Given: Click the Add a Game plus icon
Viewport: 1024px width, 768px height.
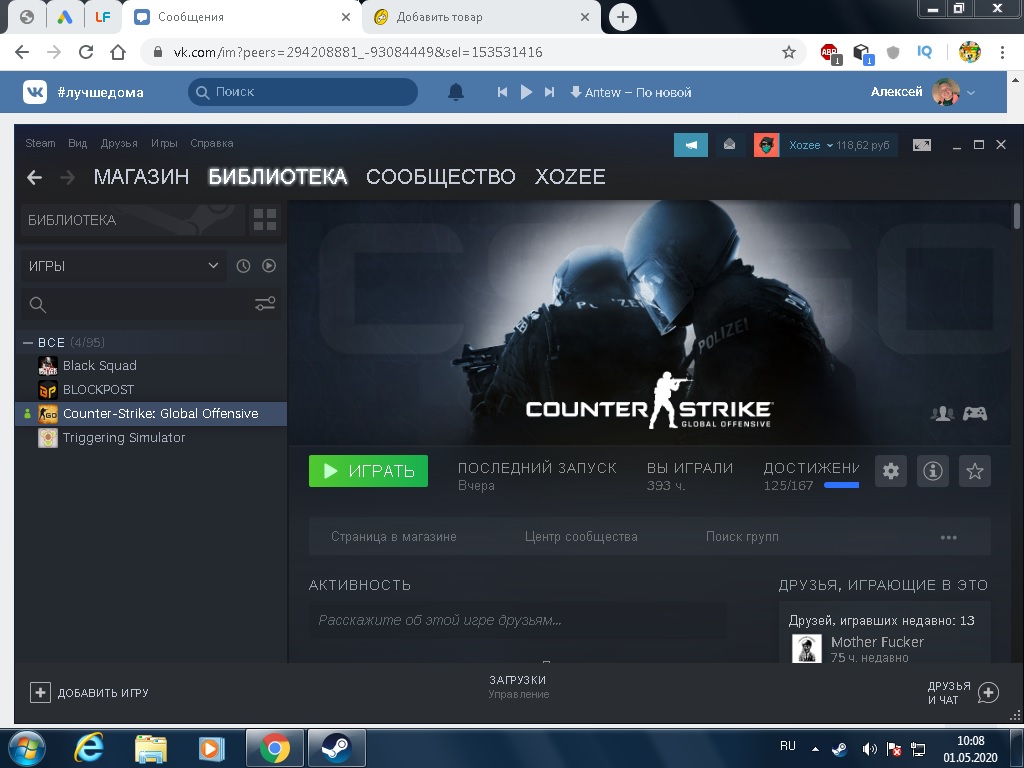Looking at the screenshot, I should click(x=40, y=692).
